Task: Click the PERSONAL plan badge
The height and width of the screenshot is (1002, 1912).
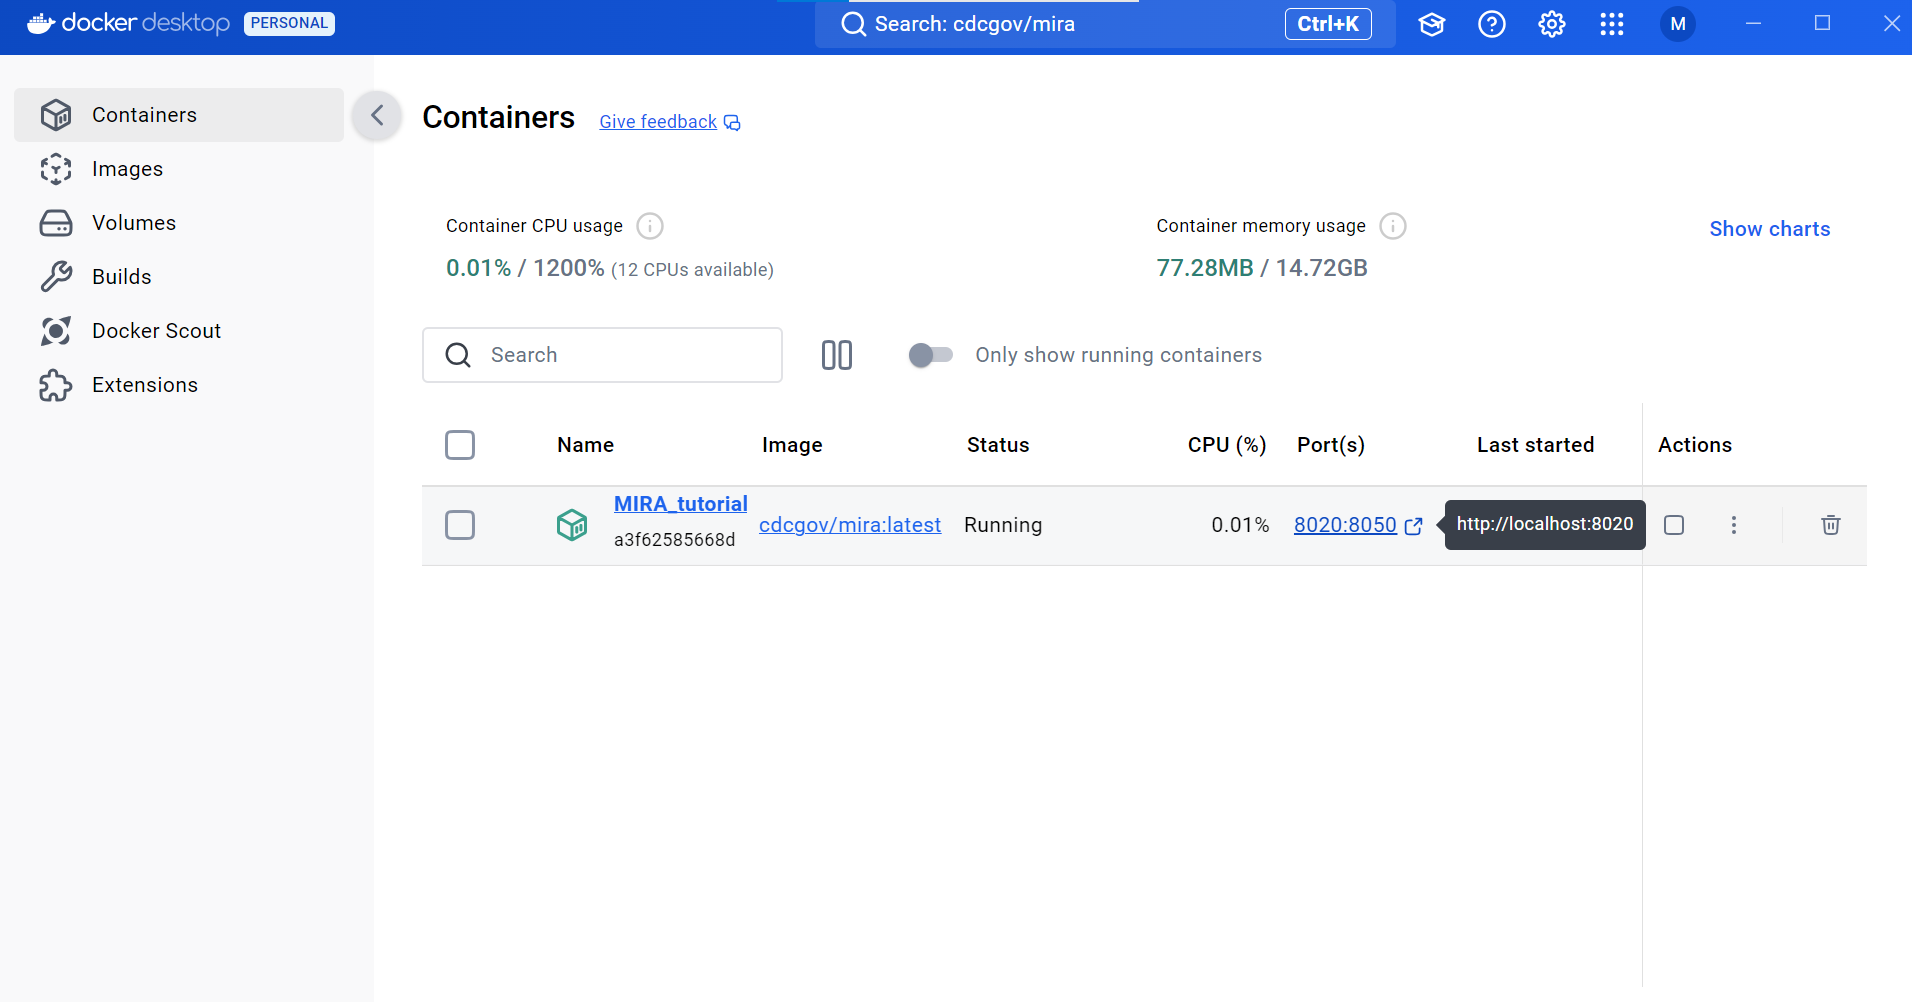Action: [289, 23]
